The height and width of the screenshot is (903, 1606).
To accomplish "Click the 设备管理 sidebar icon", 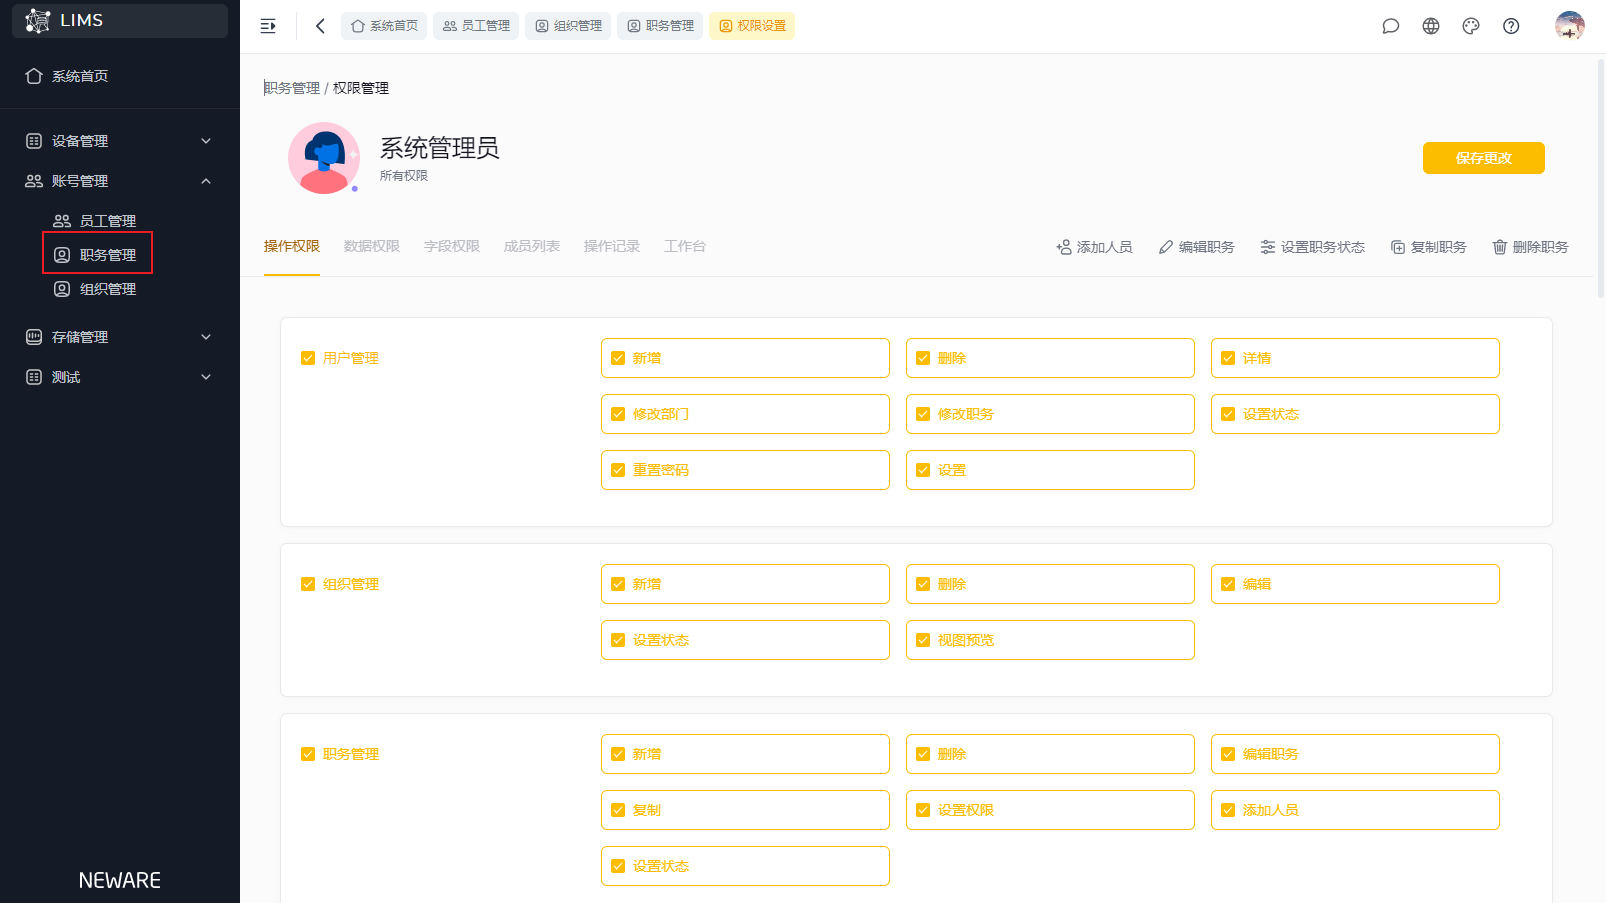I will click(34, 141).
